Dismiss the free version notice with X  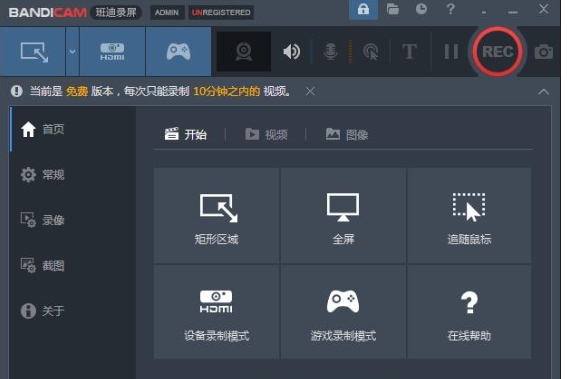coord(310,91)
